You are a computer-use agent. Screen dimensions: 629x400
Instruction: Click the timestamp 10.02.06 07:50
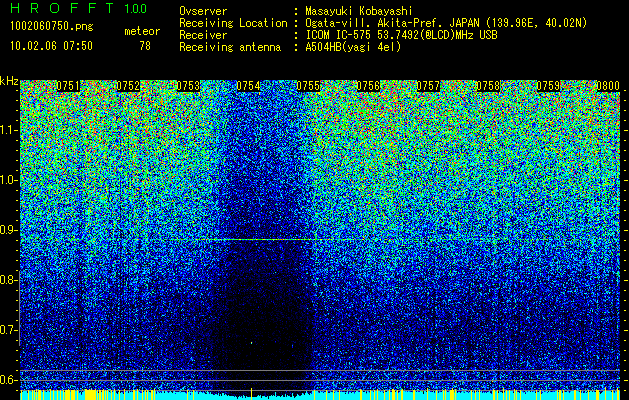click(x=51, y=46)
